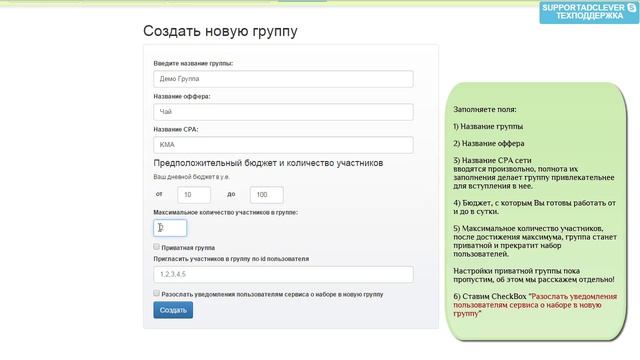This screenshot has width=640, height=360.
Task: Click the Skype icon in support badge
Action: (x=632, y=8)
